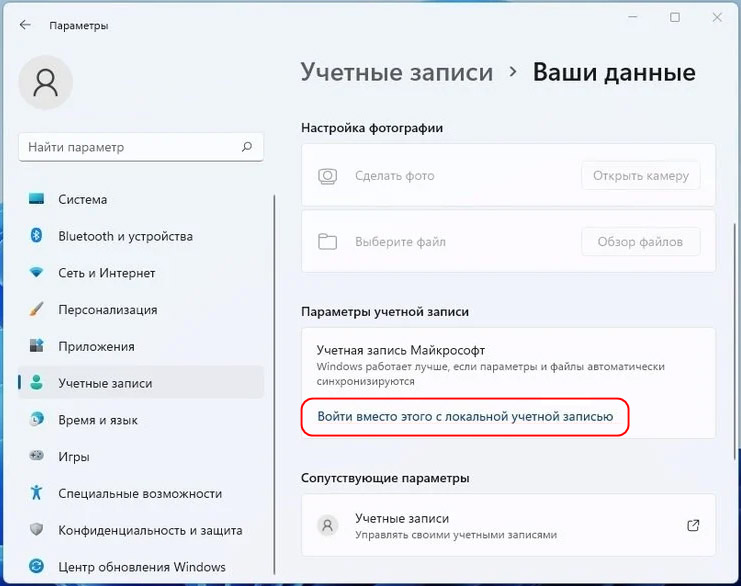Click the search magnifier icon
The width and height of the screenshot is (741, 586).
pos(247,147)
